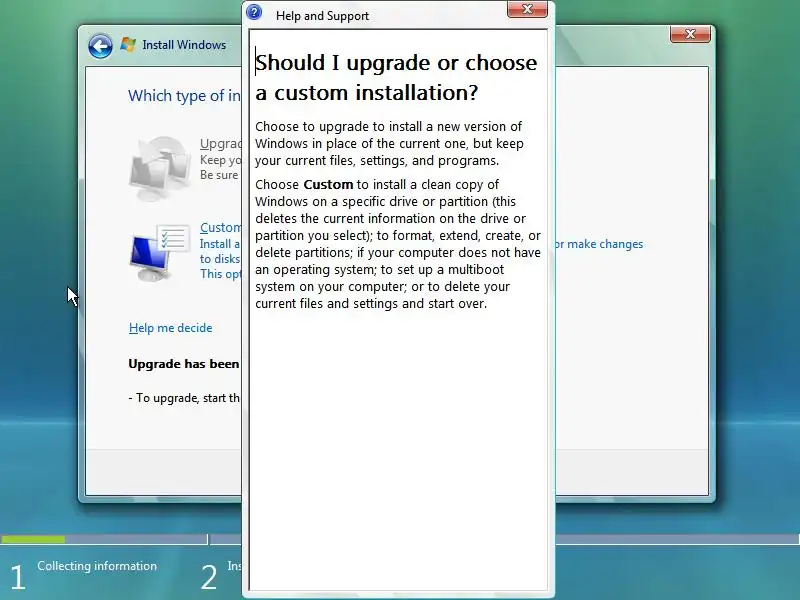Go back using the blue arrow button
Viewport: 800px width, 600px height.
[x=100, y=46]
